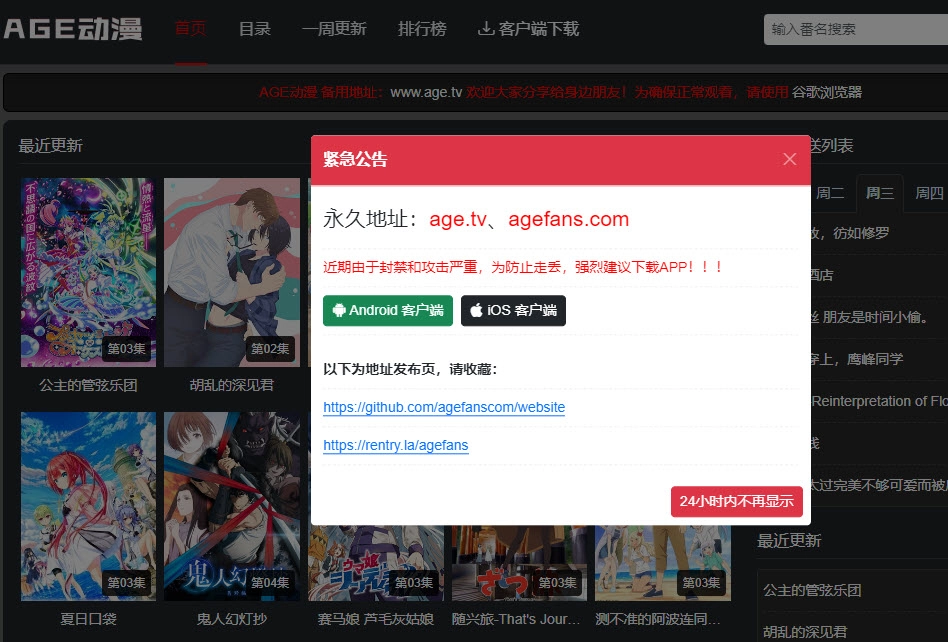Open the rentry.la/agefans link
Viewport: 948px width, 642px height.
pos(395,446)
